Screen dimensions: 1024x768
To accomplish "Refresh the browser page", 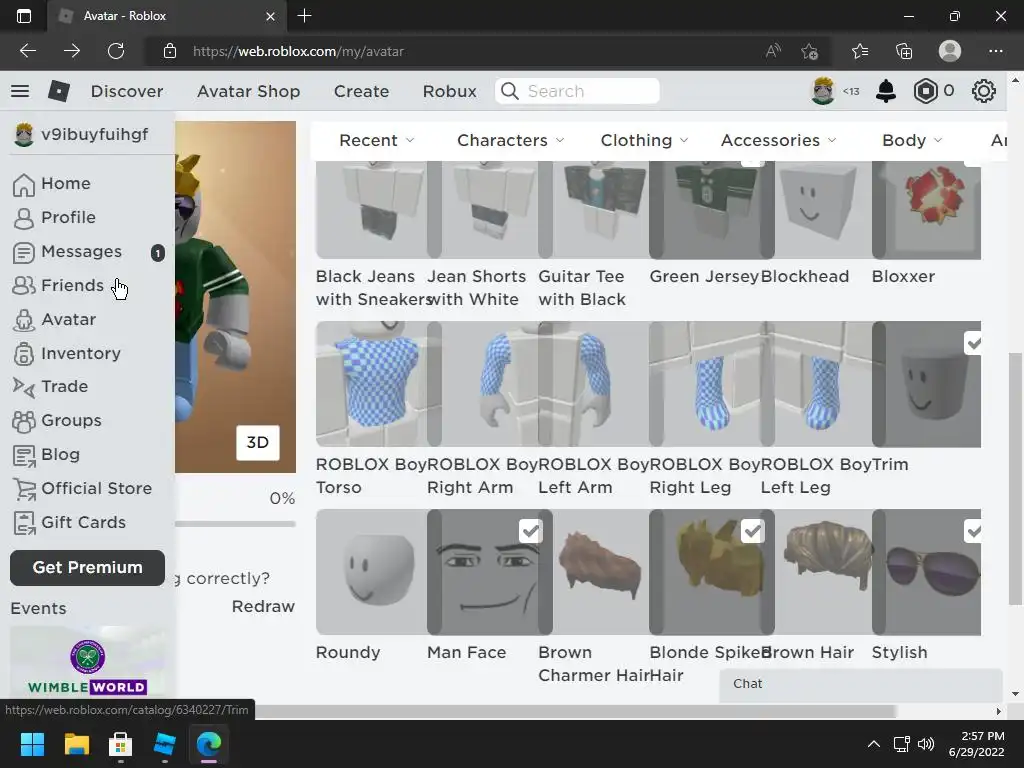I will [116, 51].
